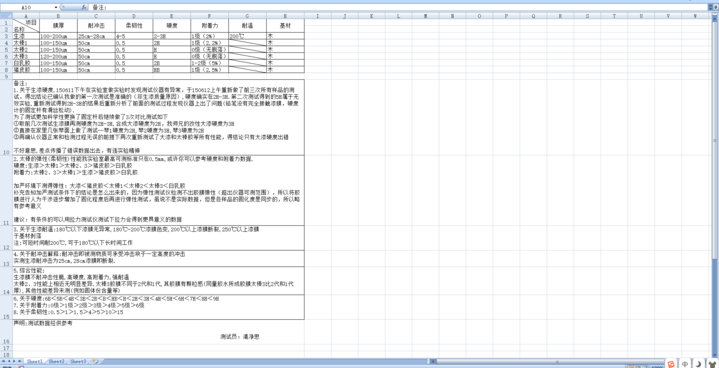This screenshot has width=719, height=368.
Task: Click the Select All corner button
Action: tap(6, 16)
